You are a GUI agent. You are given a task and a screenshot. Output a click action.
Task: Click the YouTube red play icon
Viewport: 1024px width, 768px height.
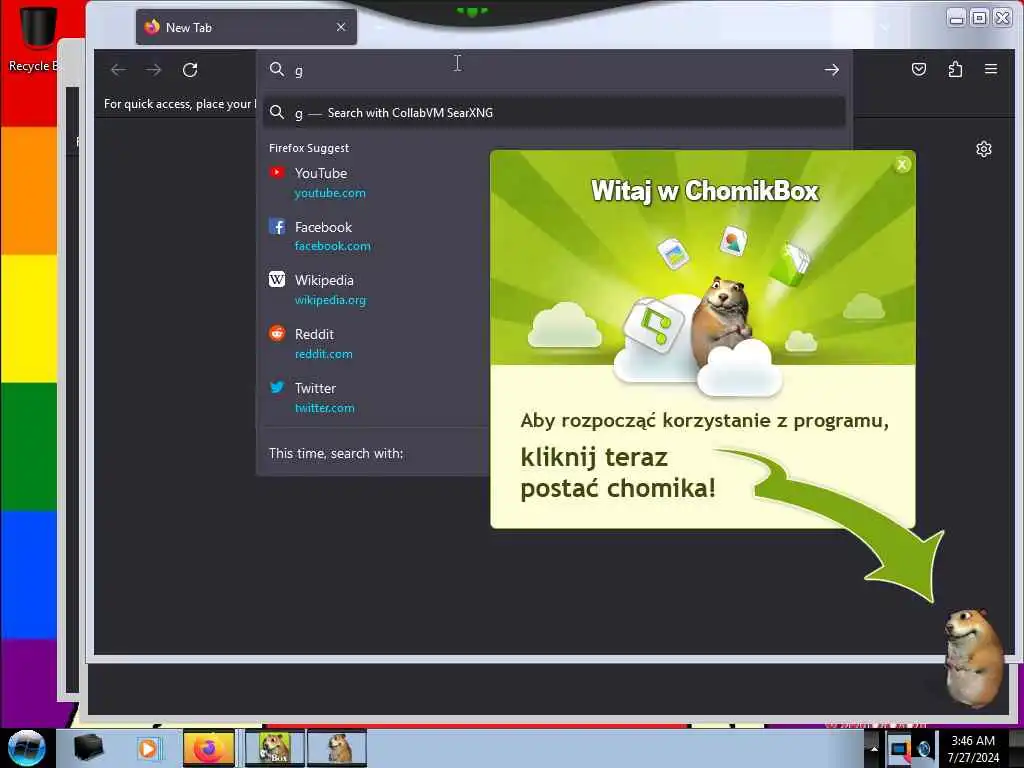[277, 172]
